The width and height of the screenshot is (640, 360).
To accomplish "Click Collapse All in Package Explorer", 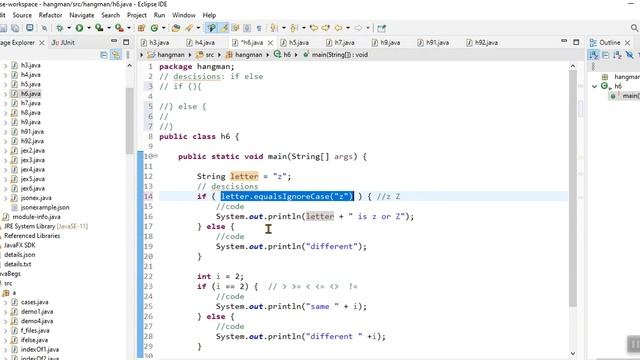I will [x=104, y=55].
